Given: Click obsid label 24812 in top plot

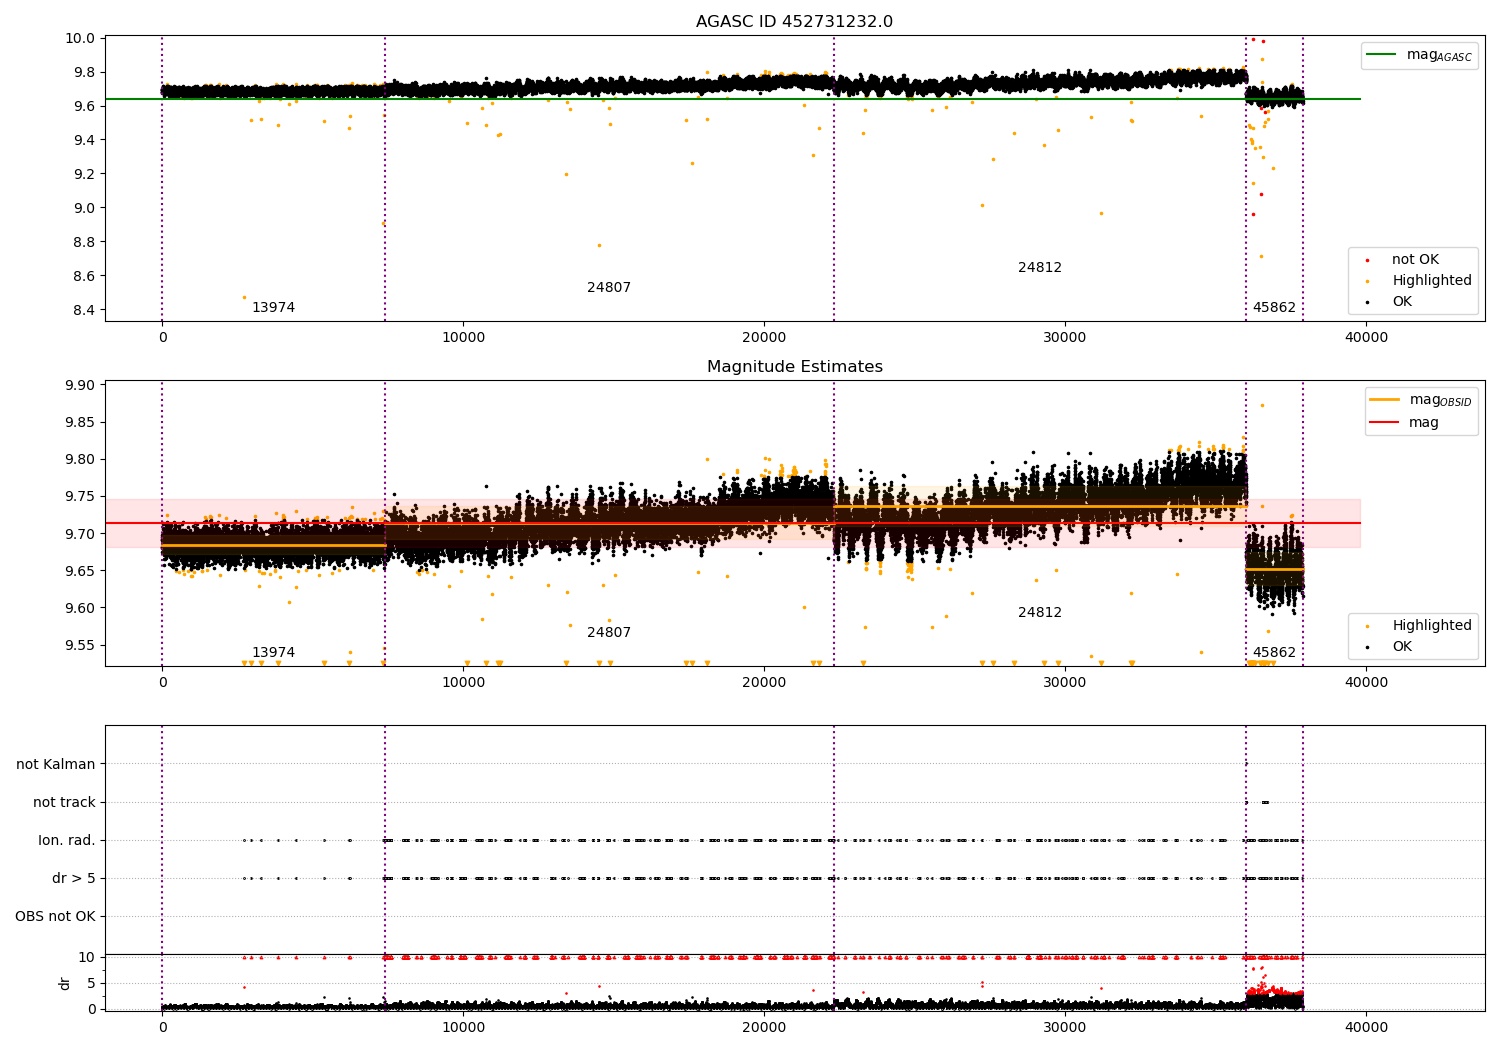Looking at the screenshot, I should [1040, 267].
